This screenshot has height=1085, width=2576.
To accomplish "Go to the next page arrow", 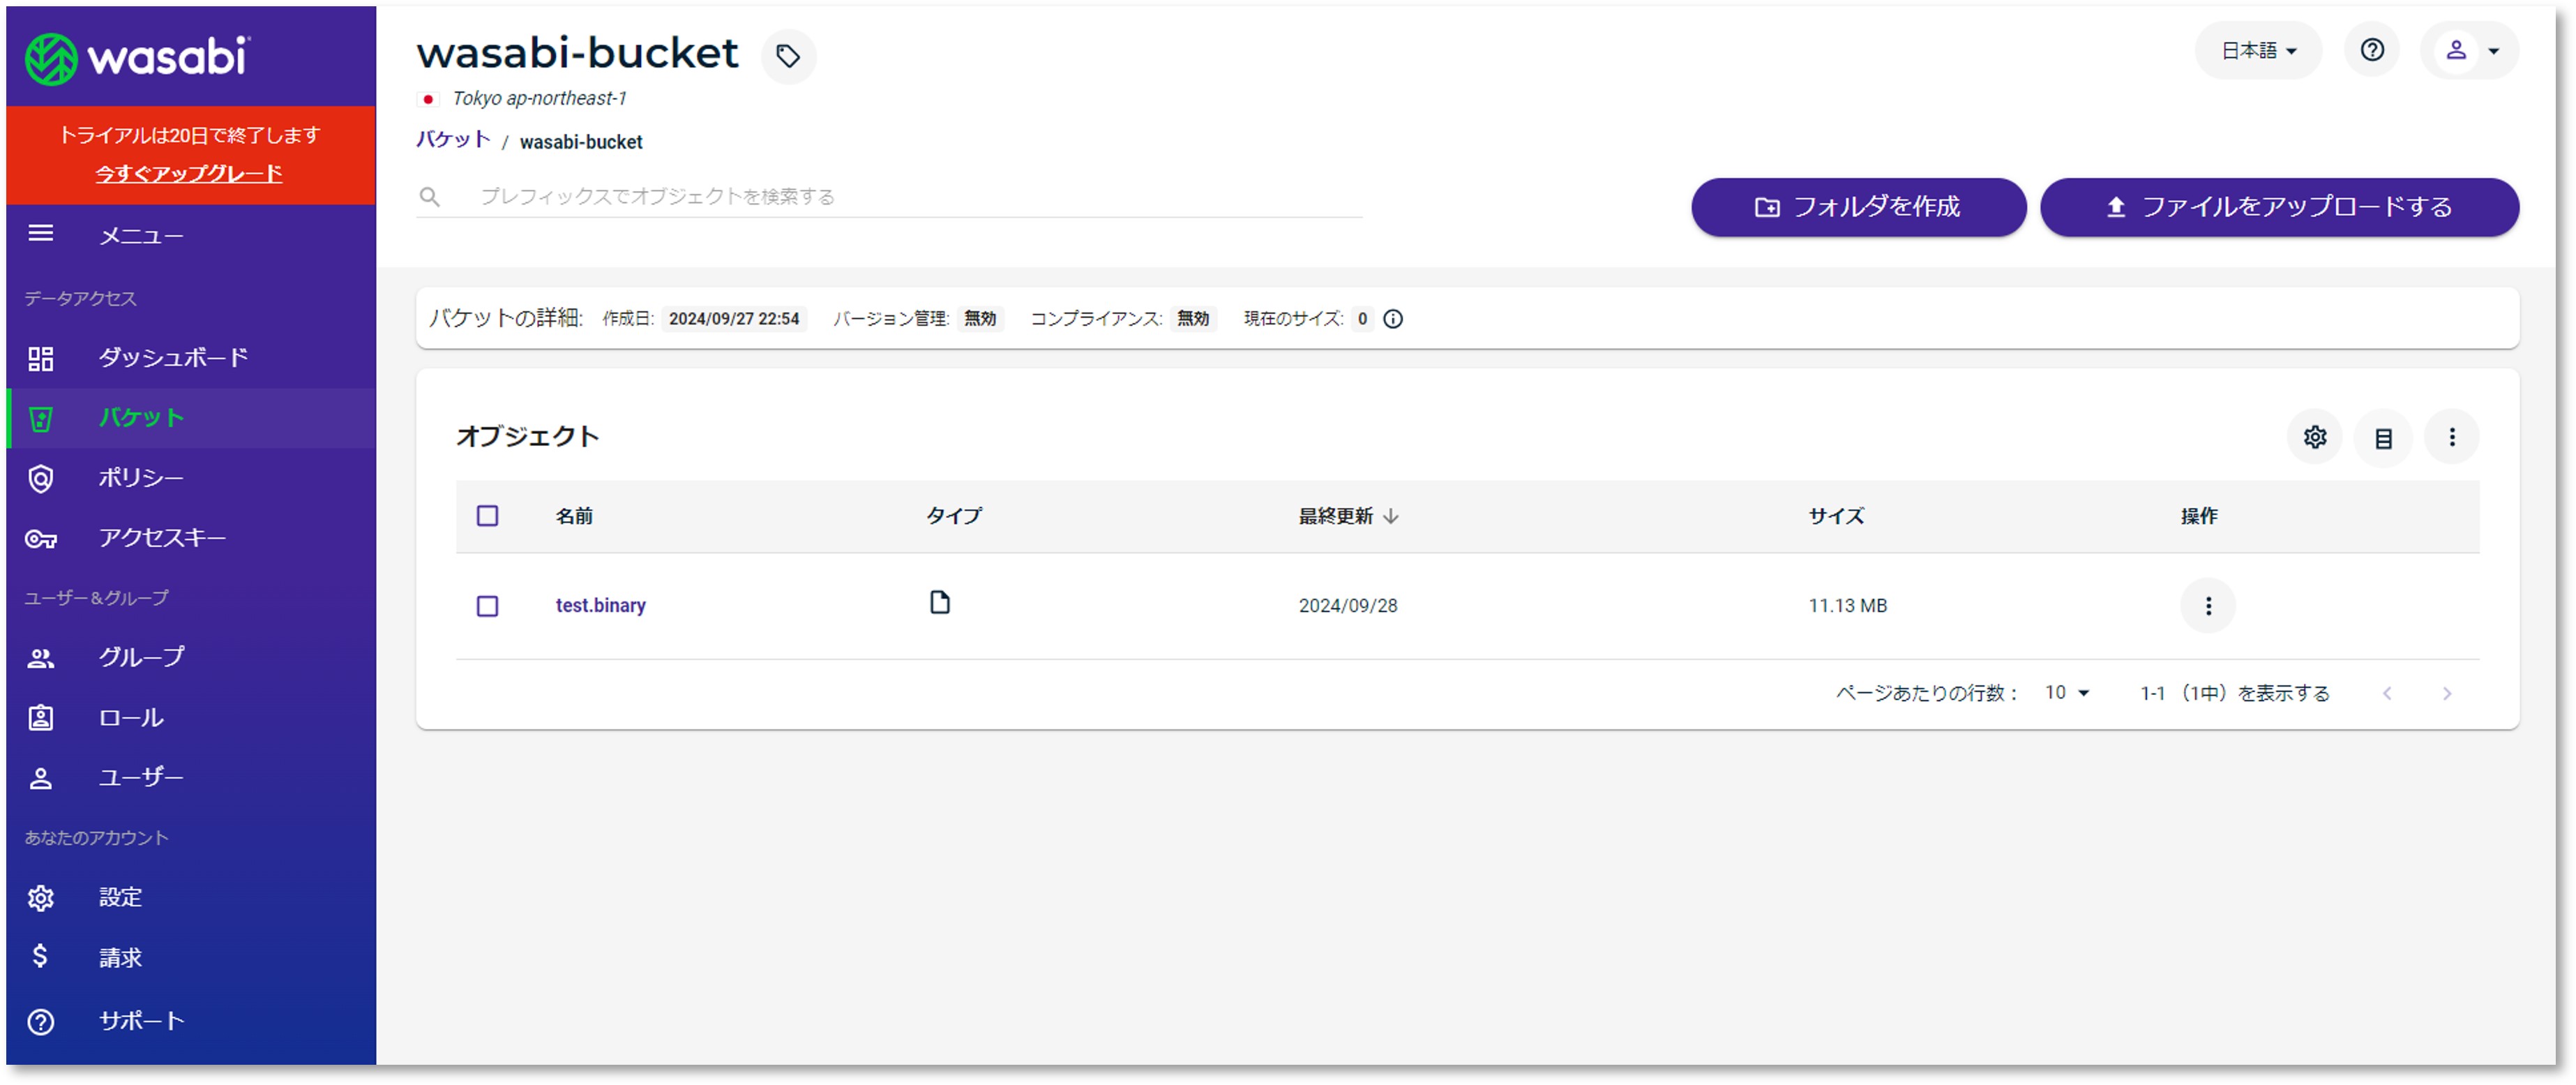I will click(2446, 694).
